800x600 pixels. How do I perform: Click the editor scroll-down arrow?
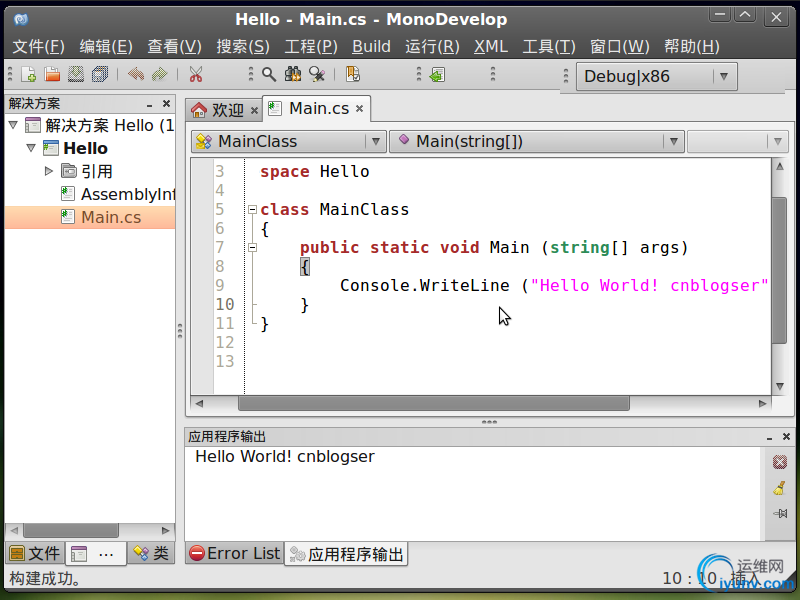tap(780, 386)
